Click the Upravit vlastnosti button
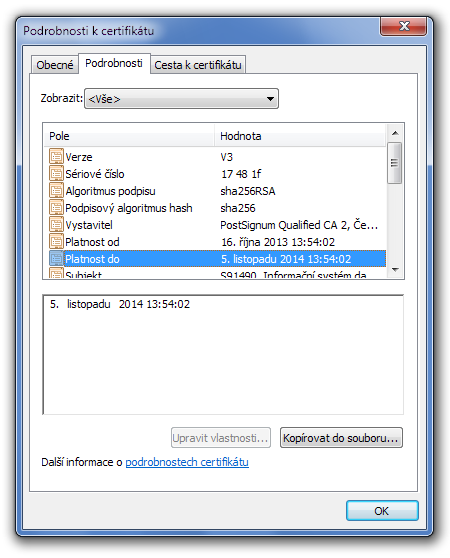This screenshot has height=558, width=450. pyautogui.click(x=221, y=438)
